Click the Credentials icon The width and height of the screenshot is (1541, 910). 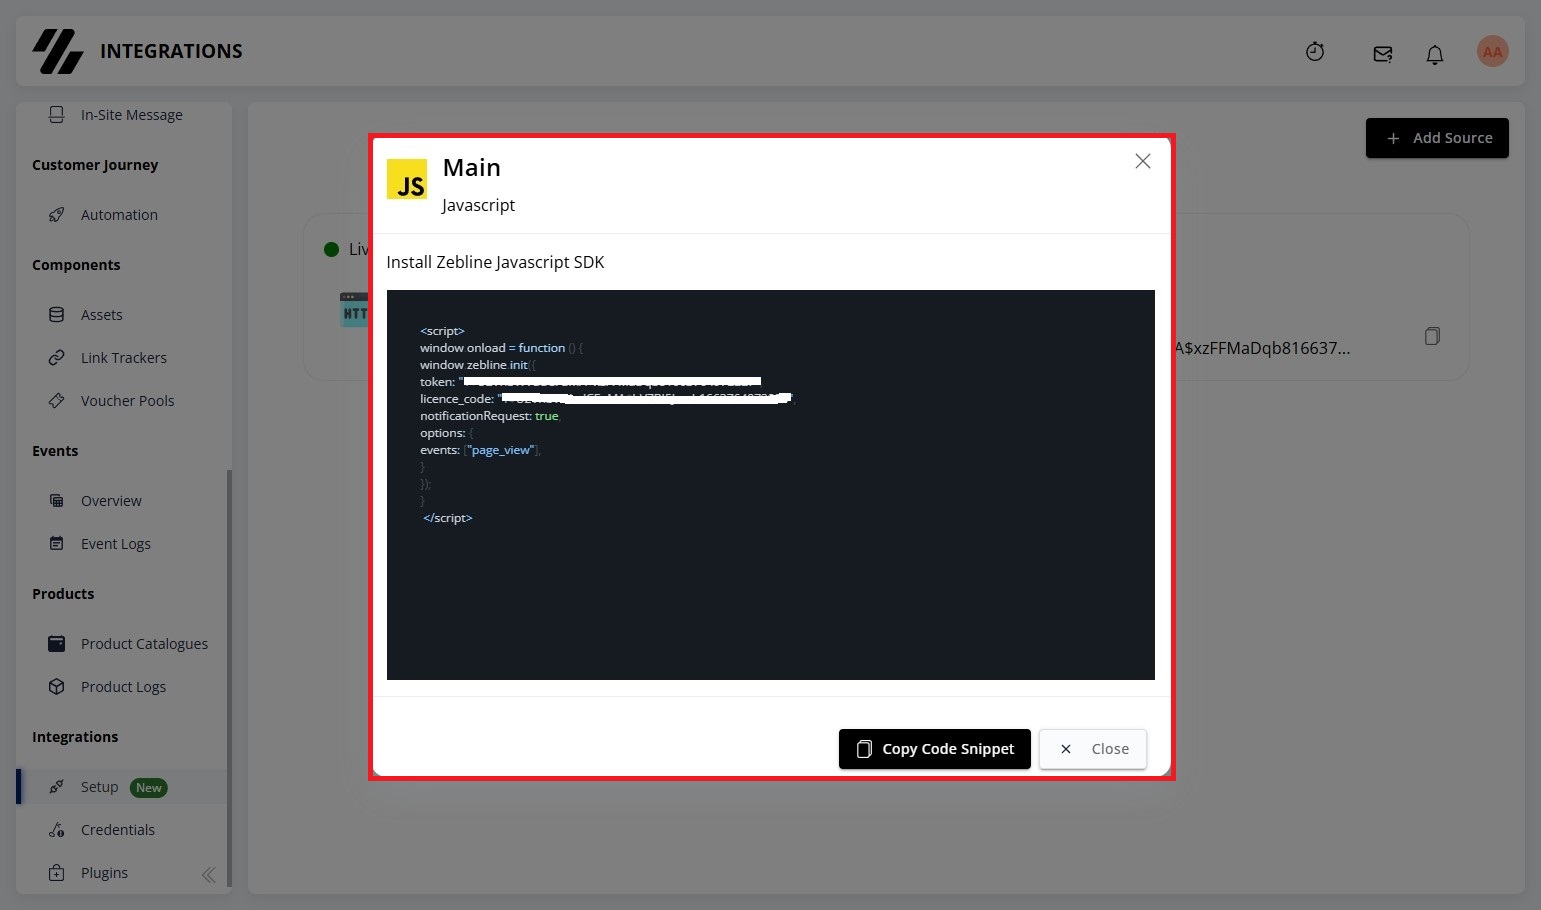click(57, 830)
